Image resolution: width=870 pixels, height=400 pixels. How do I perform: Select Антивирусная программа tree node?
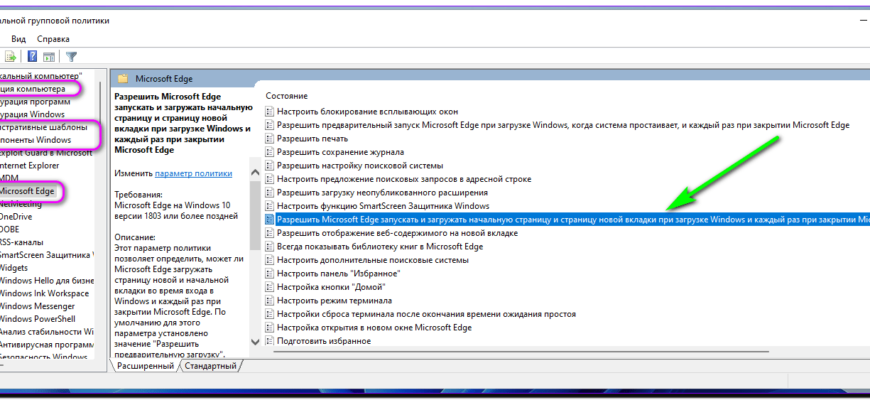[47, 345]
